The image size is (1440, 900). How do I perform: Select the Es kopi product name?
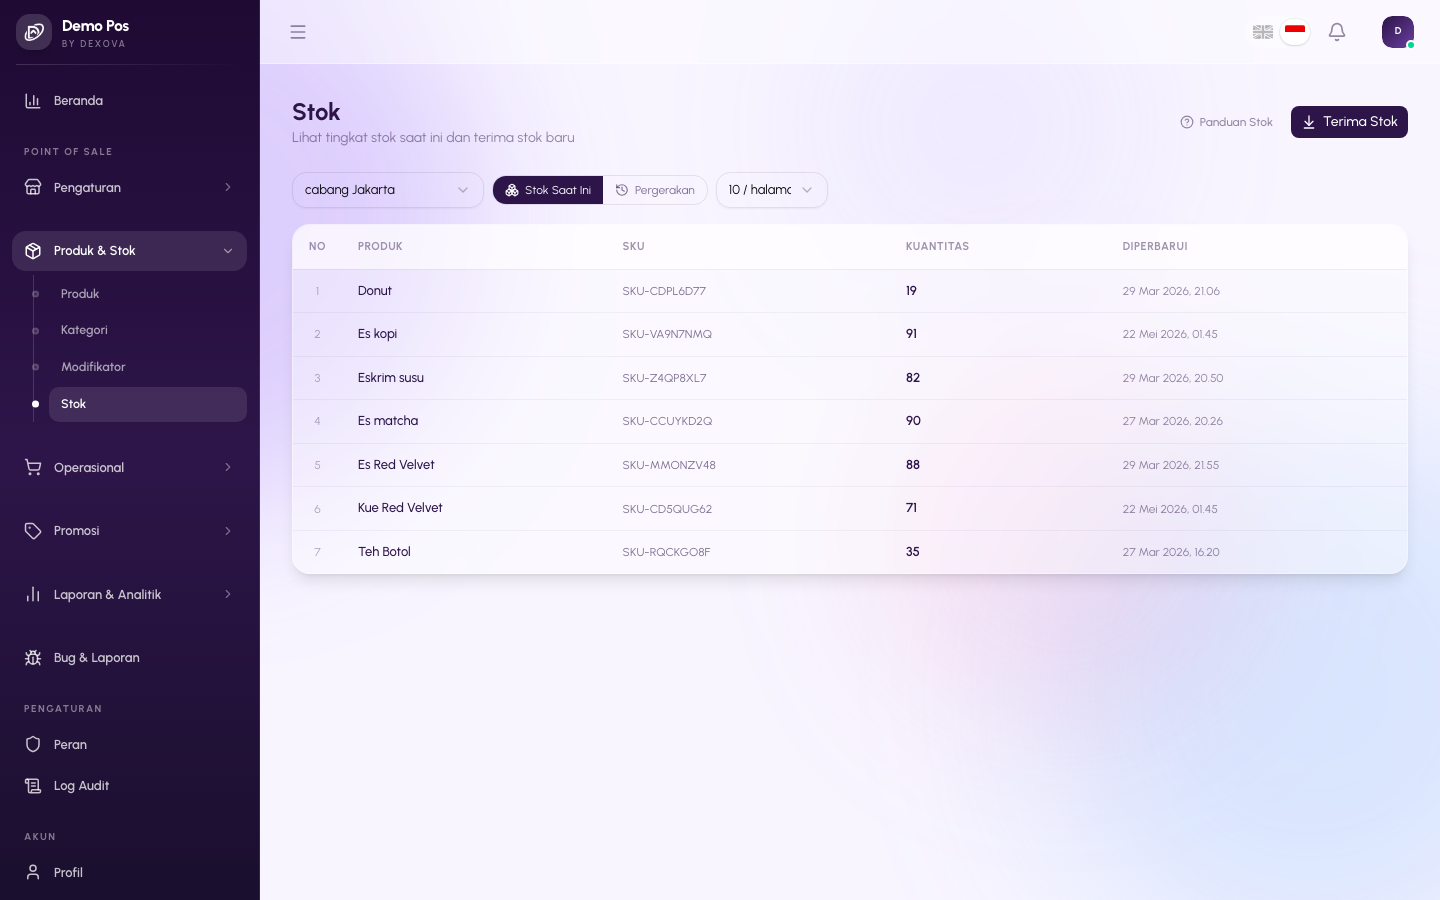(378, 334)
